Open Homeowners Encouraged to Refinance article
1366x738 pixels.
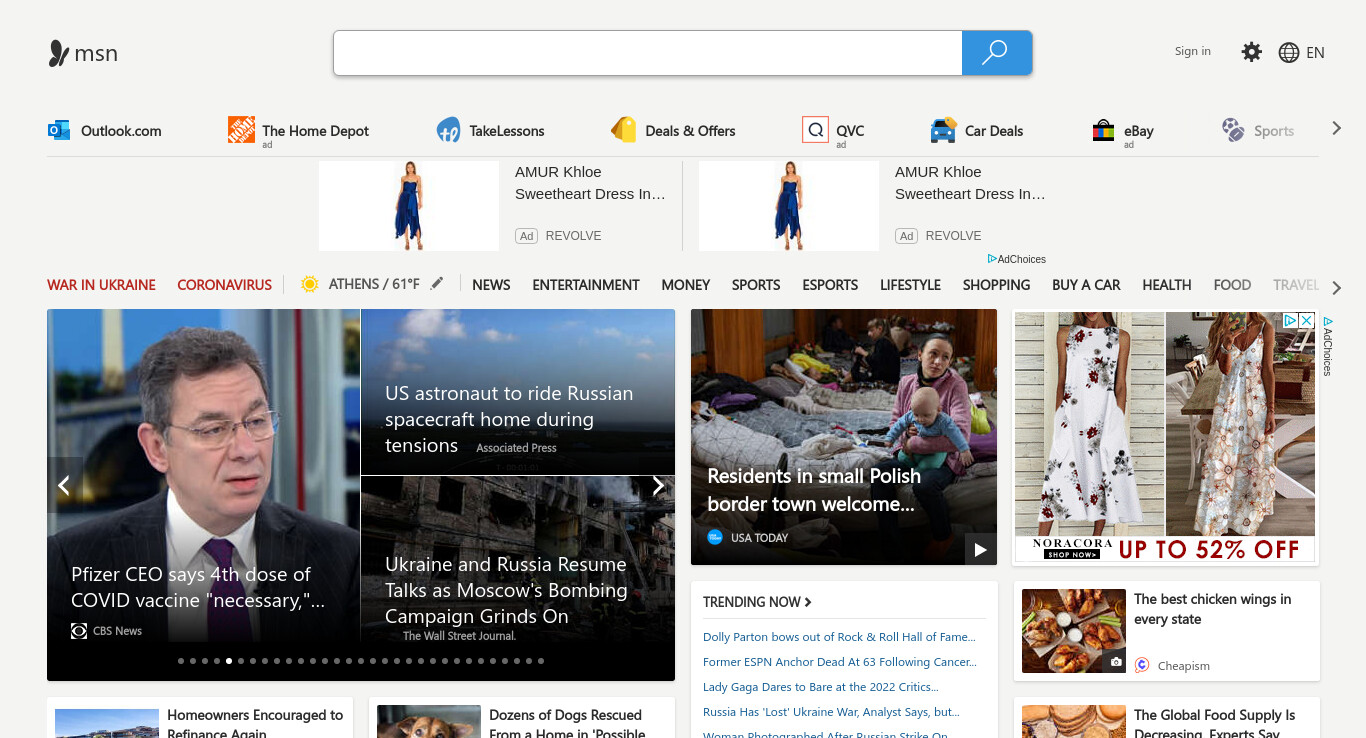click(x=255, y=724)
